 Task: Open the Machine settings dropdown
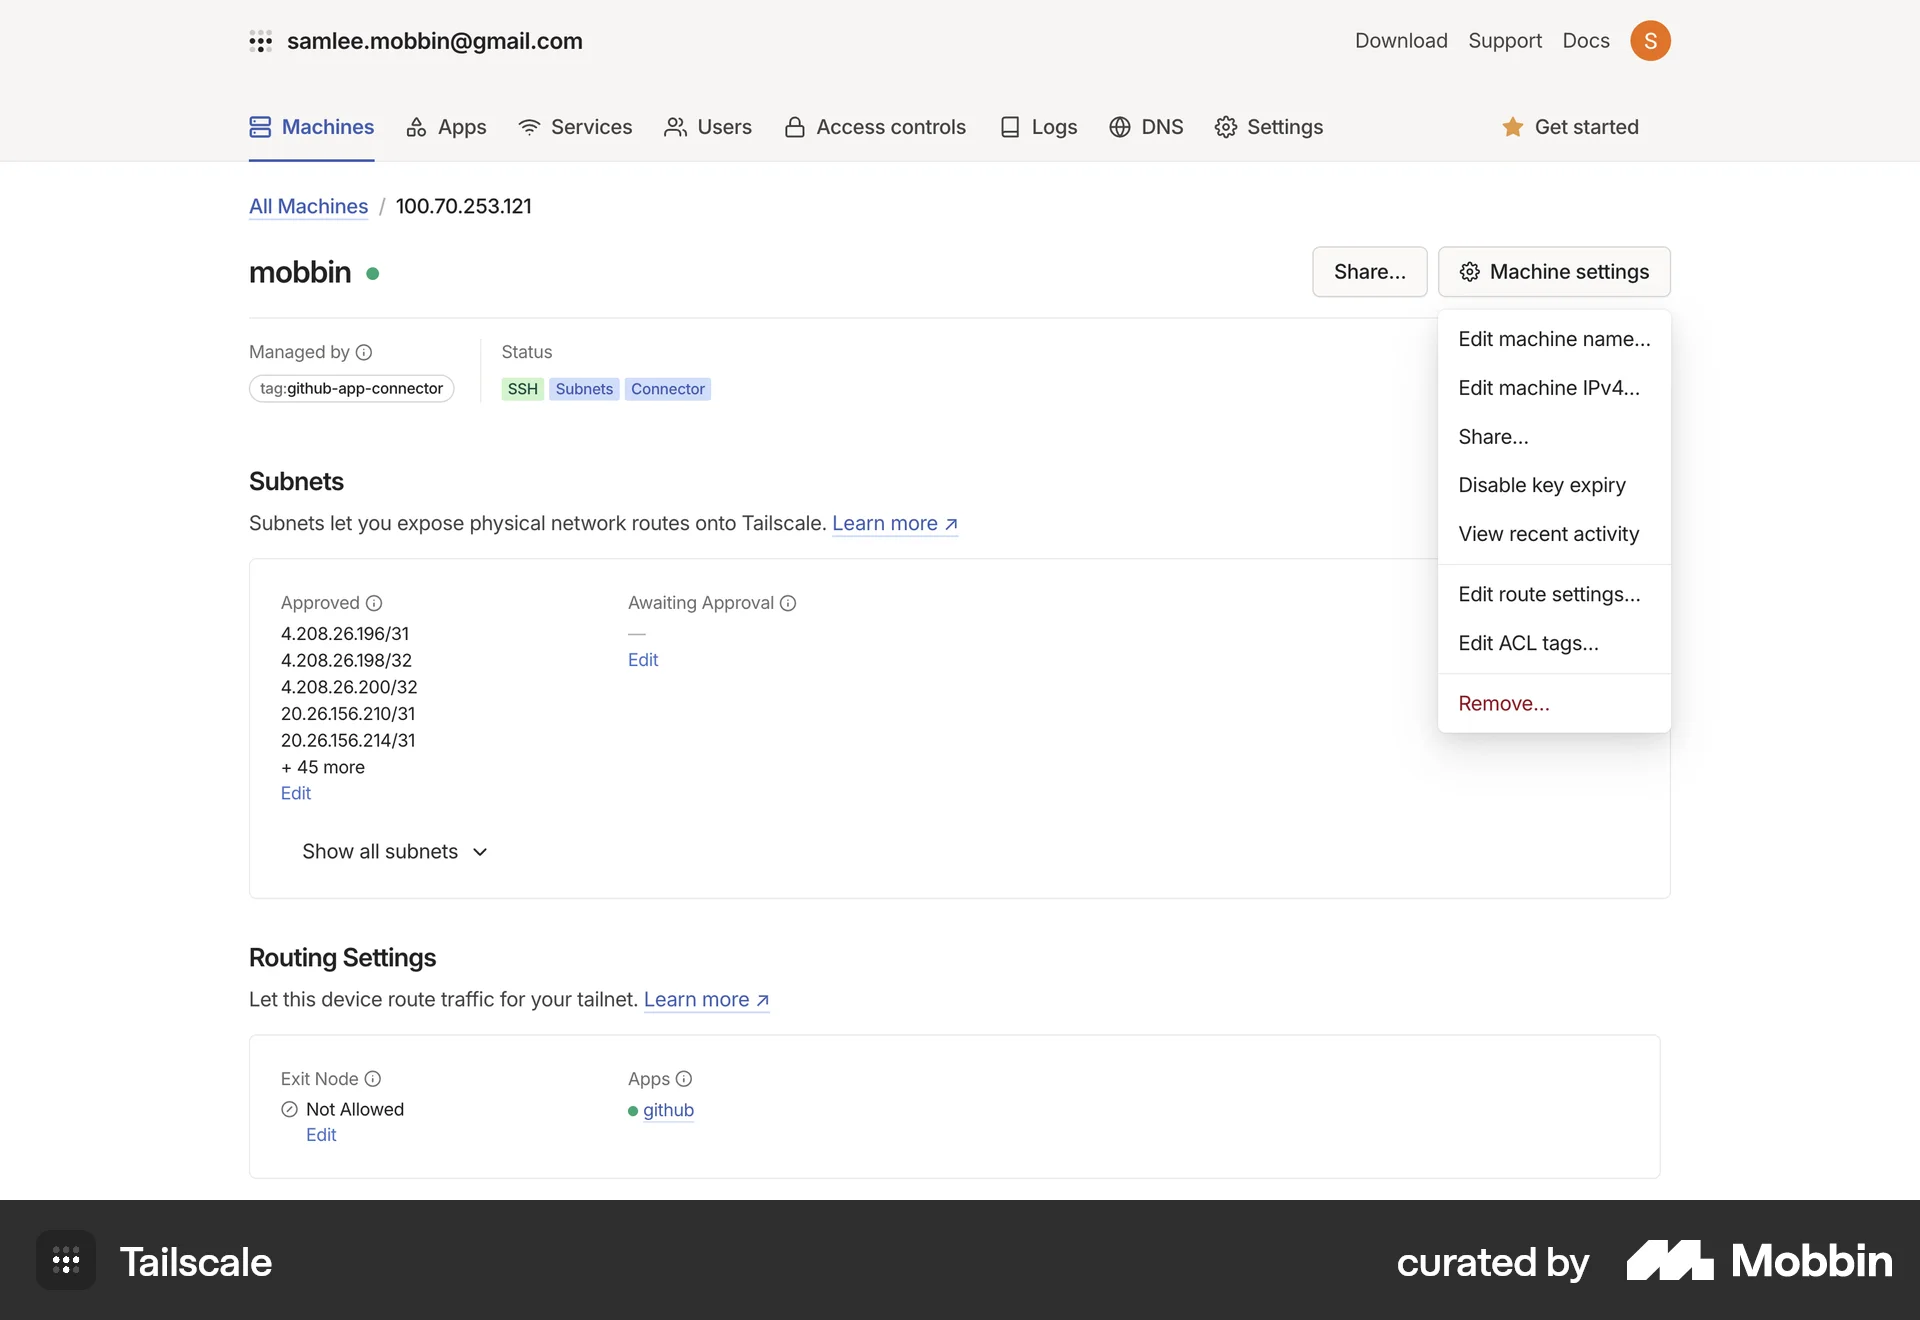click(x=1554, y=271)
